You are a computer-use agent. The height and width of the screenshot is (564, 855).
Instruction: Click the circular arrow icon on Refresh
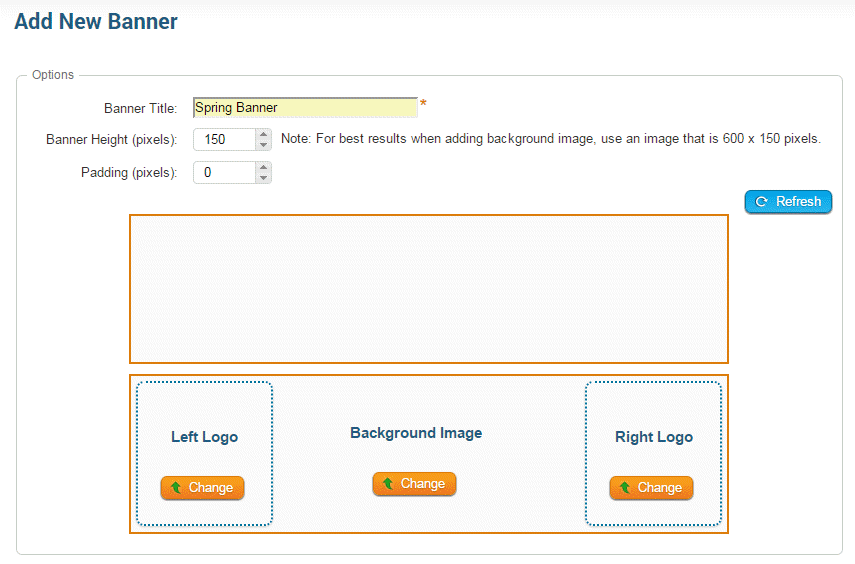(x=762, y=202)
